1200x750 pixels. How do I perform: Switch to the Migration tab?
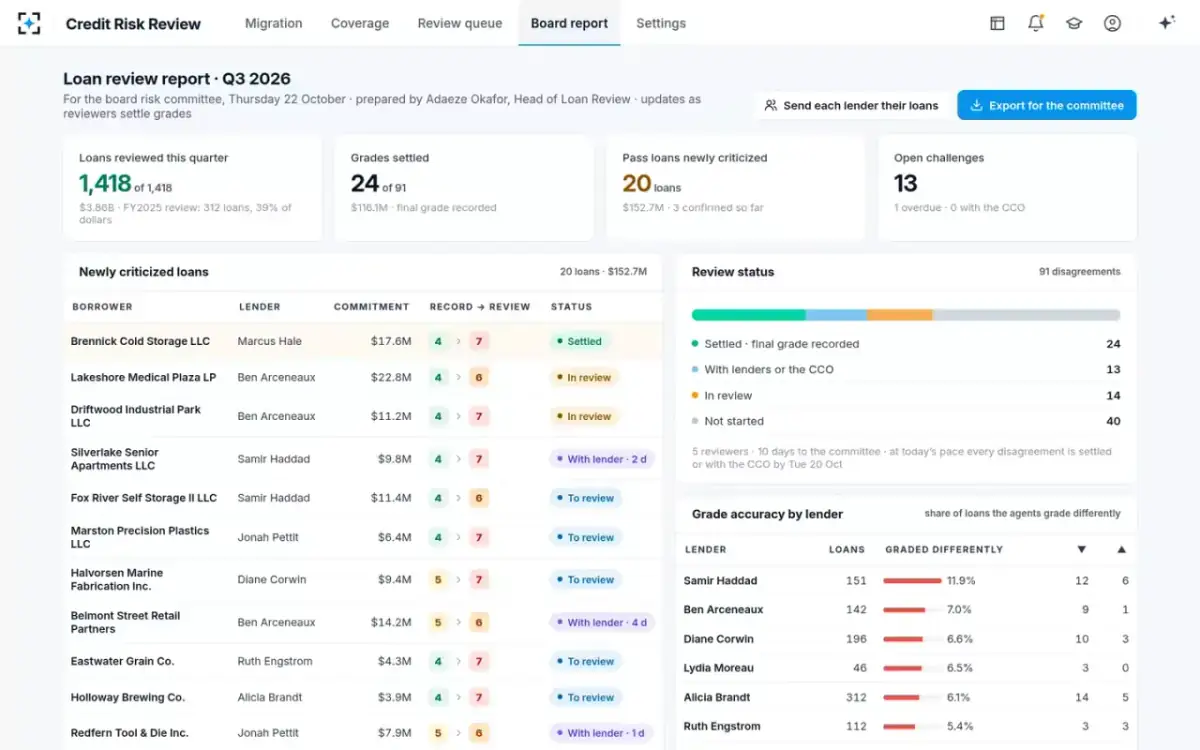[x=274, y=23]
